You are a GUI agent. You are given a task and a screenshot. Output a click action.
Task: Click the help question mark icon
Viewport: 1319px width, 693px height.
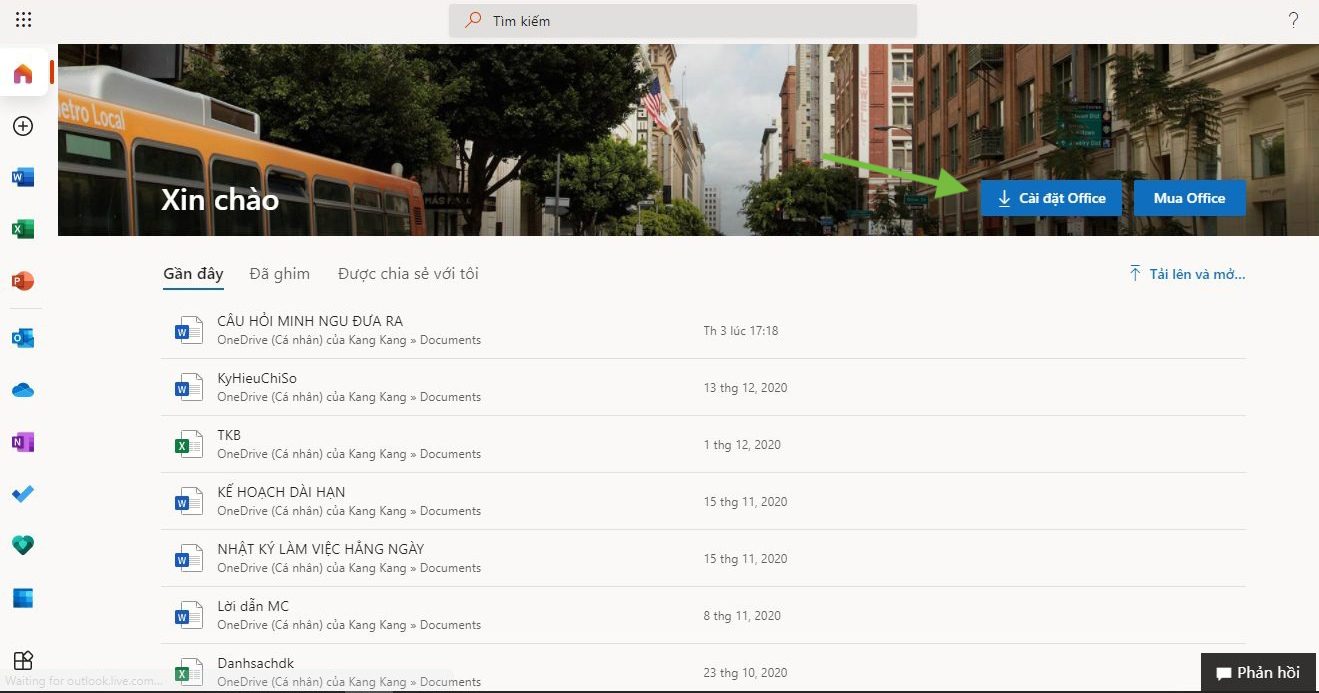pos(1293,20)
